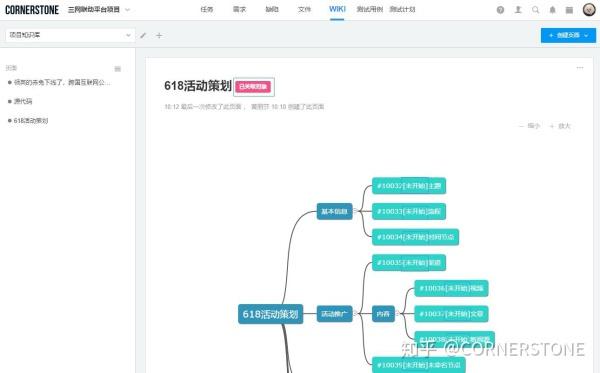Switch to the 文件 tab

point(304,9)
